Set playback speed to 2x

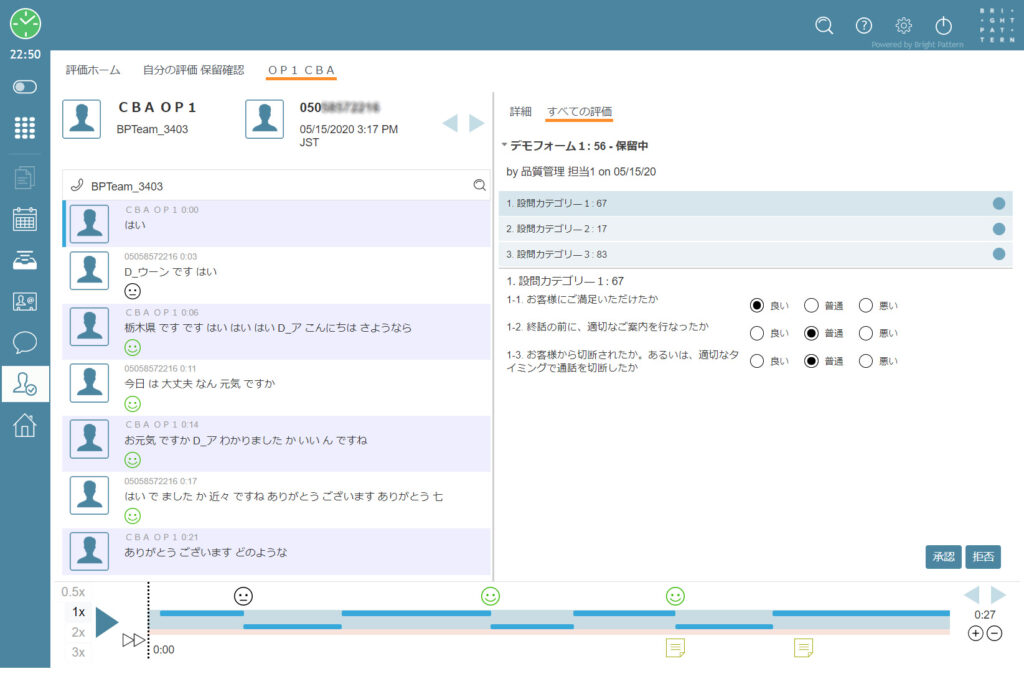coord(78,632)
